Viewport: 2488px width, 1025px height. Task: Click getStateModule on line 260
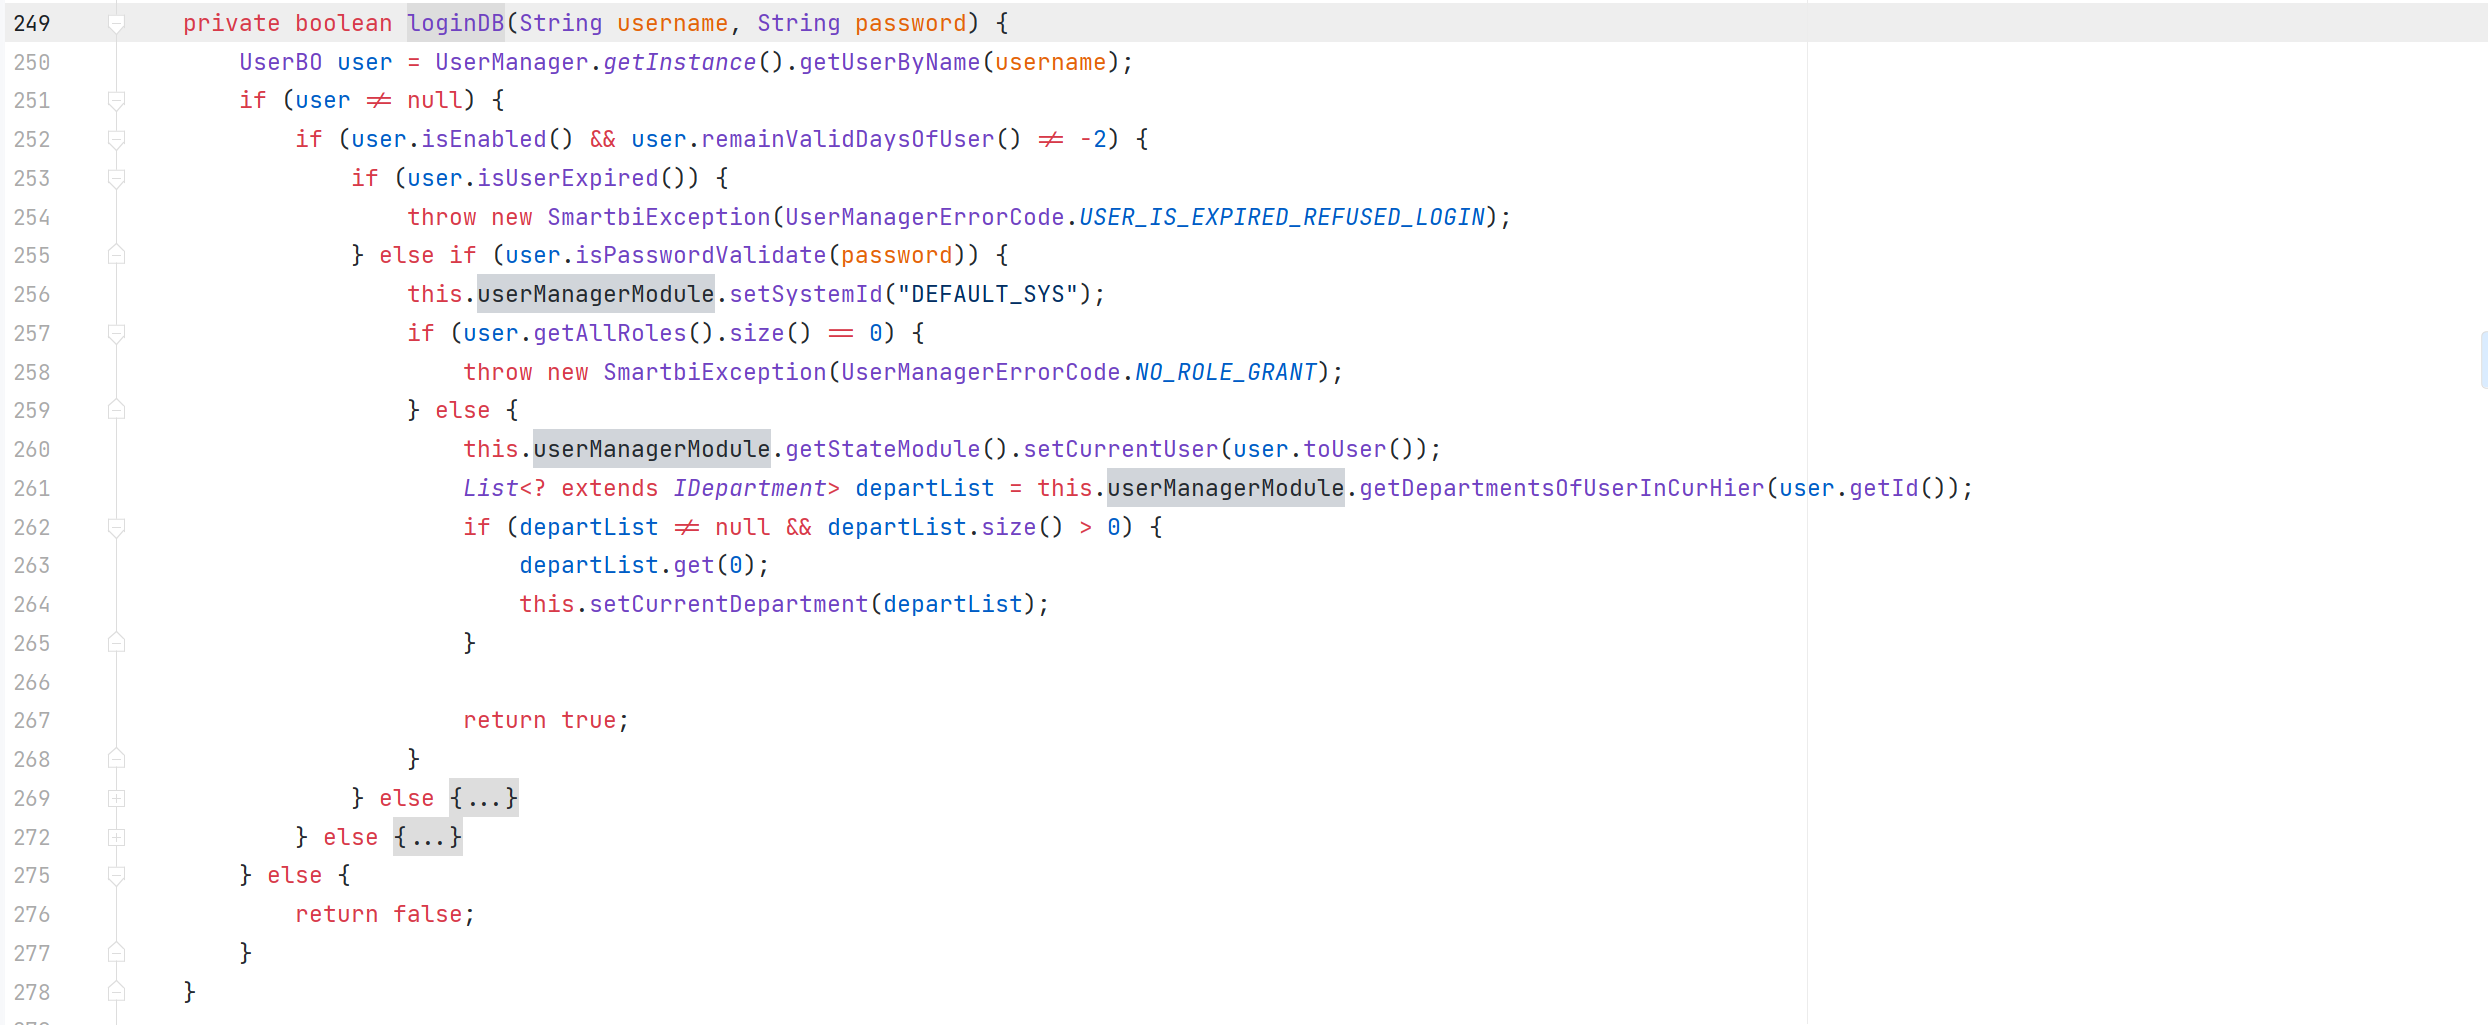click(x=883, y=449)
